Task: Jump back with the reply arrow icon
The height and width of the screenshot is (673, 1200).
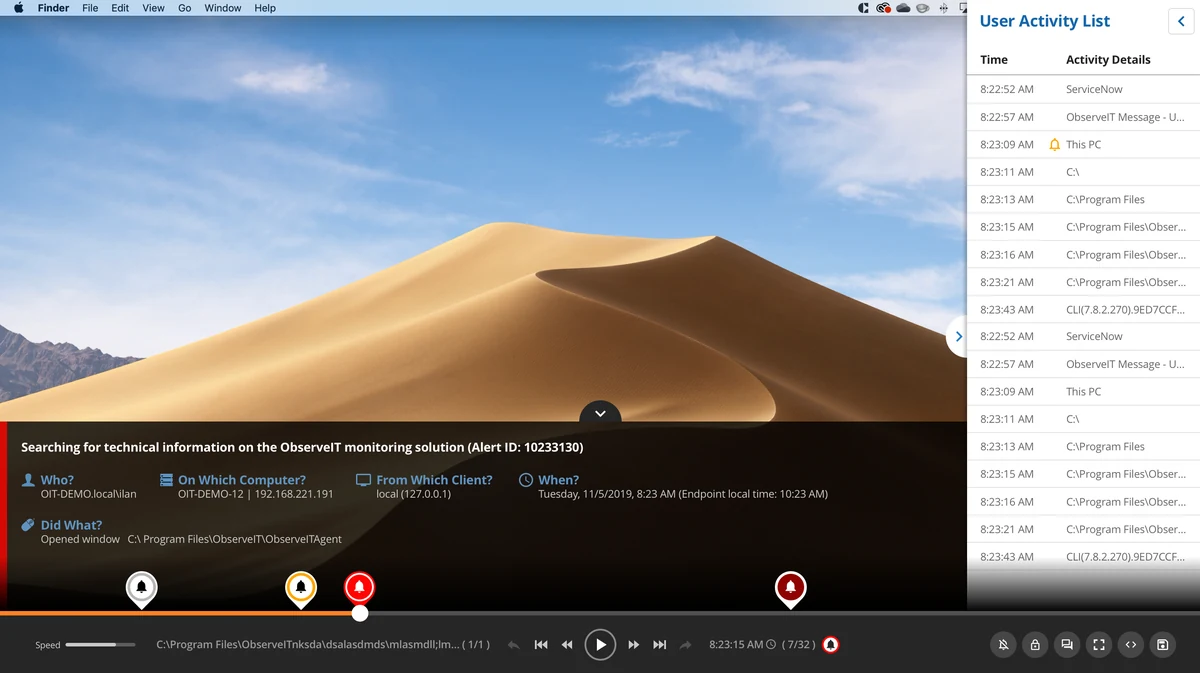Action: (x=513, y=645)
